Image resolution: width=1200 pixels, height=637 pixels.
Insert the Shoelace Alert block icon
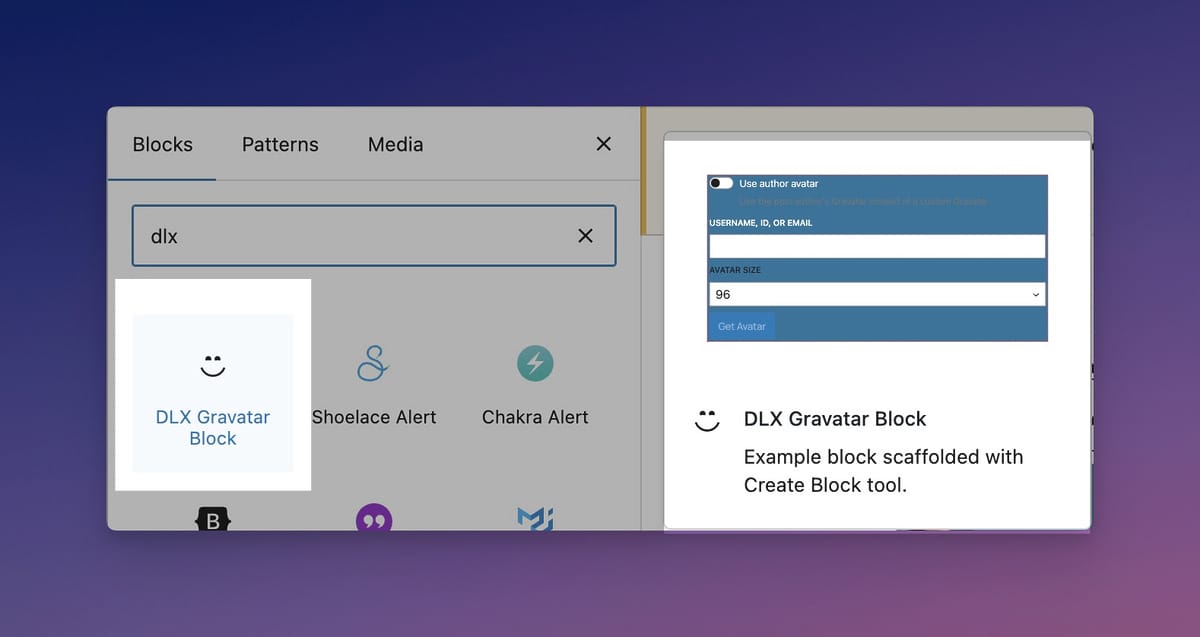(x=373, y=364)
